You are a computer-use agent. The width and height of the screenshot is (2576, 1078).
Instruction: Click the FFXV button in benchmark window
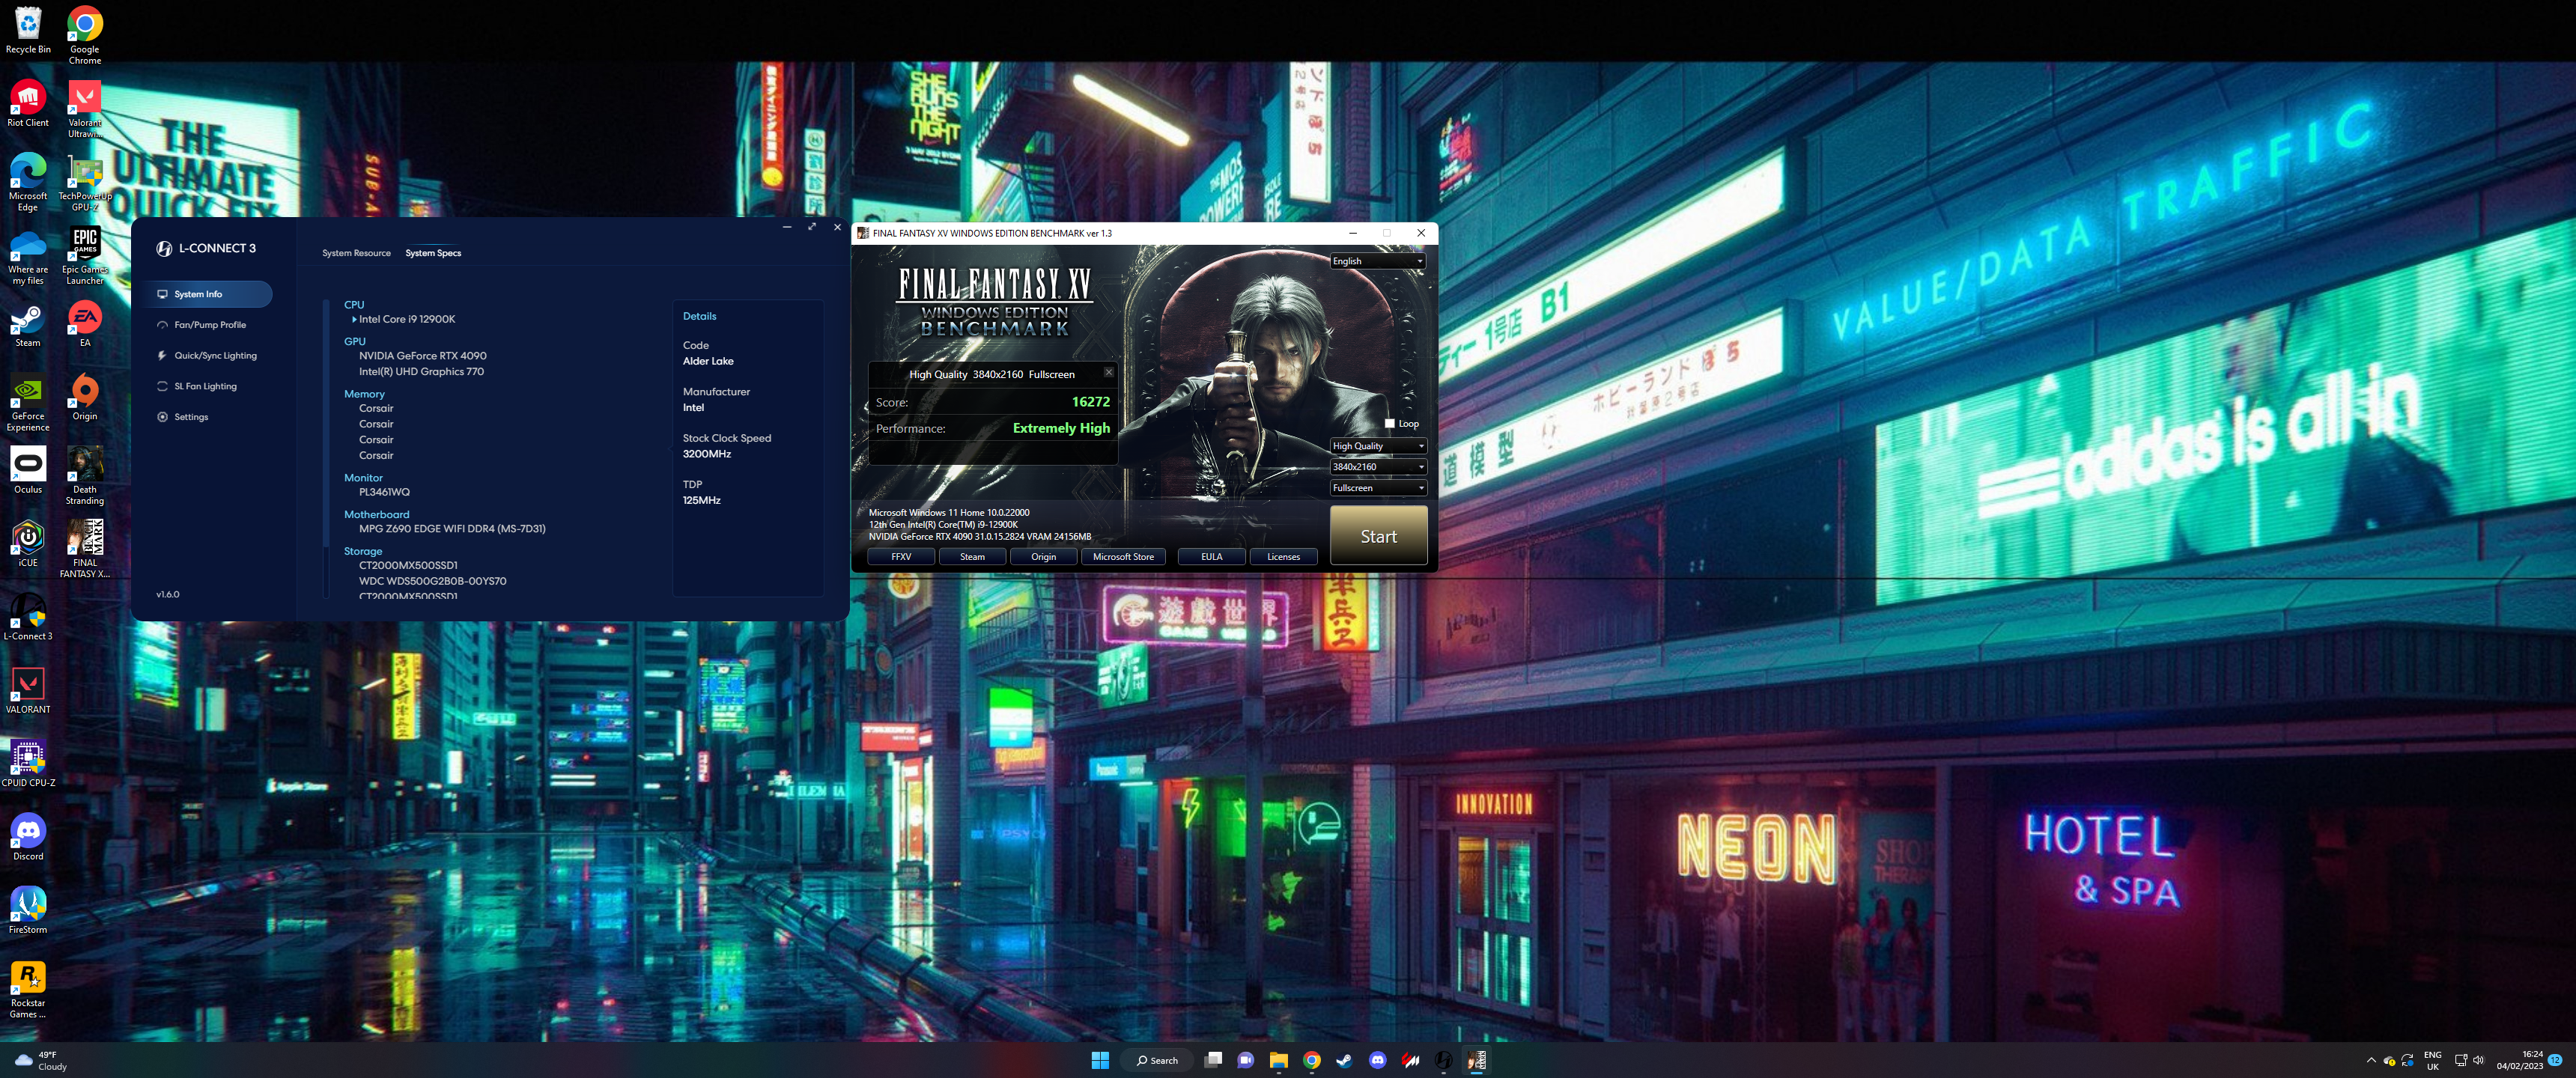(901, 557)
